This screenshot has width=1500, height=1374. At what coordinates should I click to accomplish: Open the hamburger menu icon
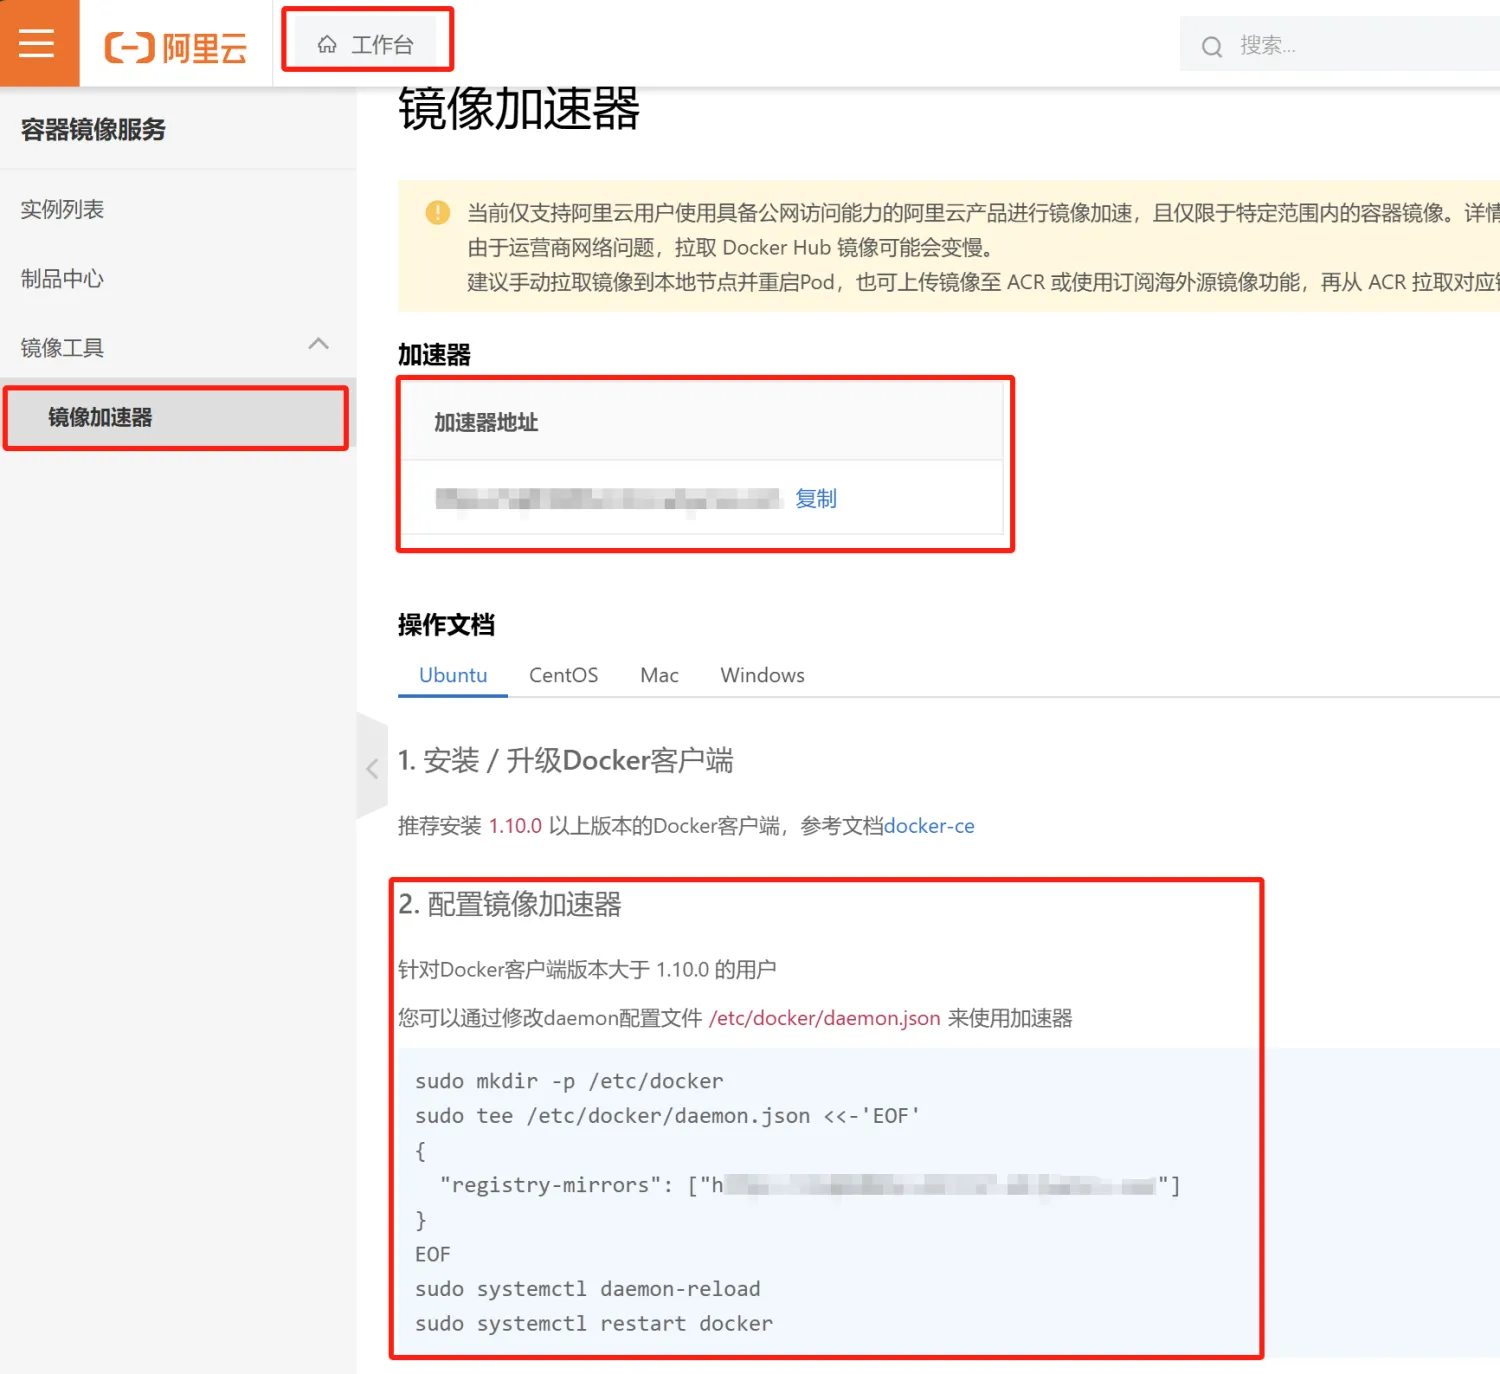tap(37, 43)
